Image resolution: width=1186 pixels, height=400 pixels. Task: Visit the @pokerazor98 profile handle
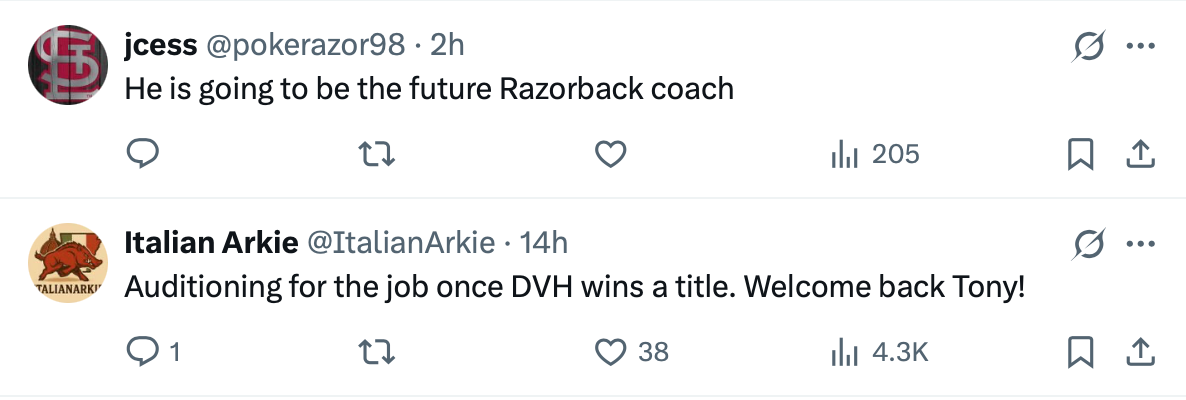pos(305,45)
